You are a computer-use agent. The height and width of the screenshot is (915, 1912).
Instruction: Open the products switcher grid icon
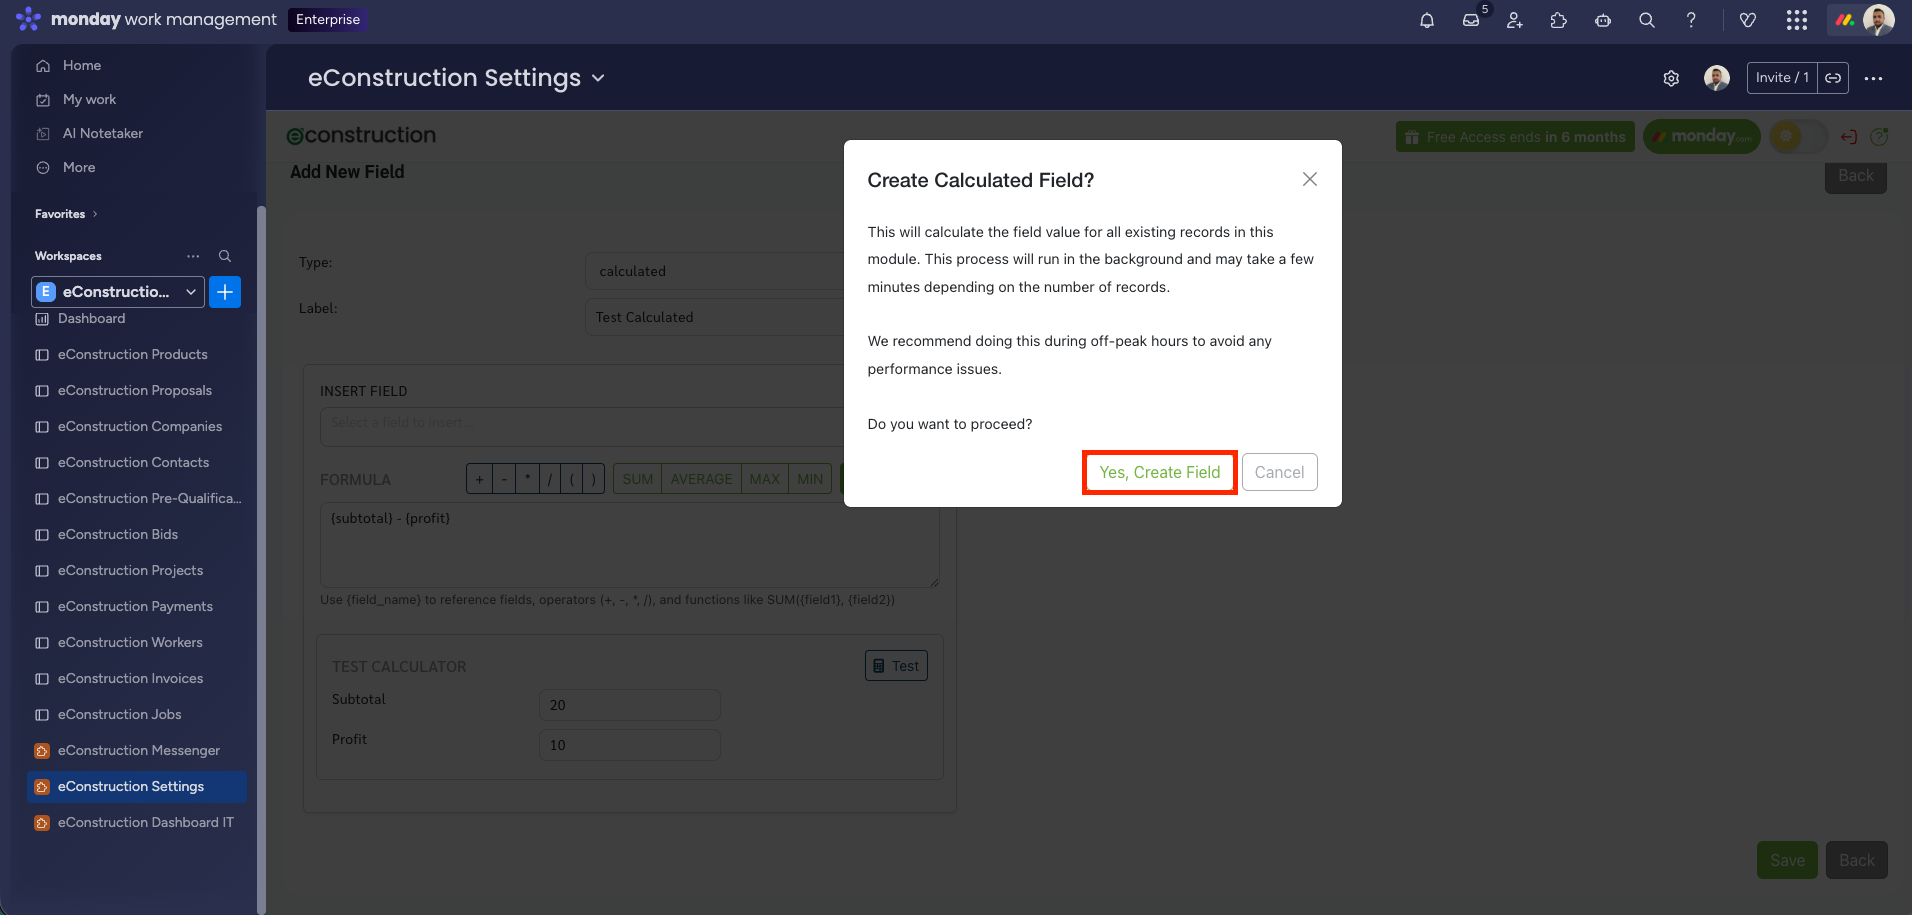point(1797,20)
